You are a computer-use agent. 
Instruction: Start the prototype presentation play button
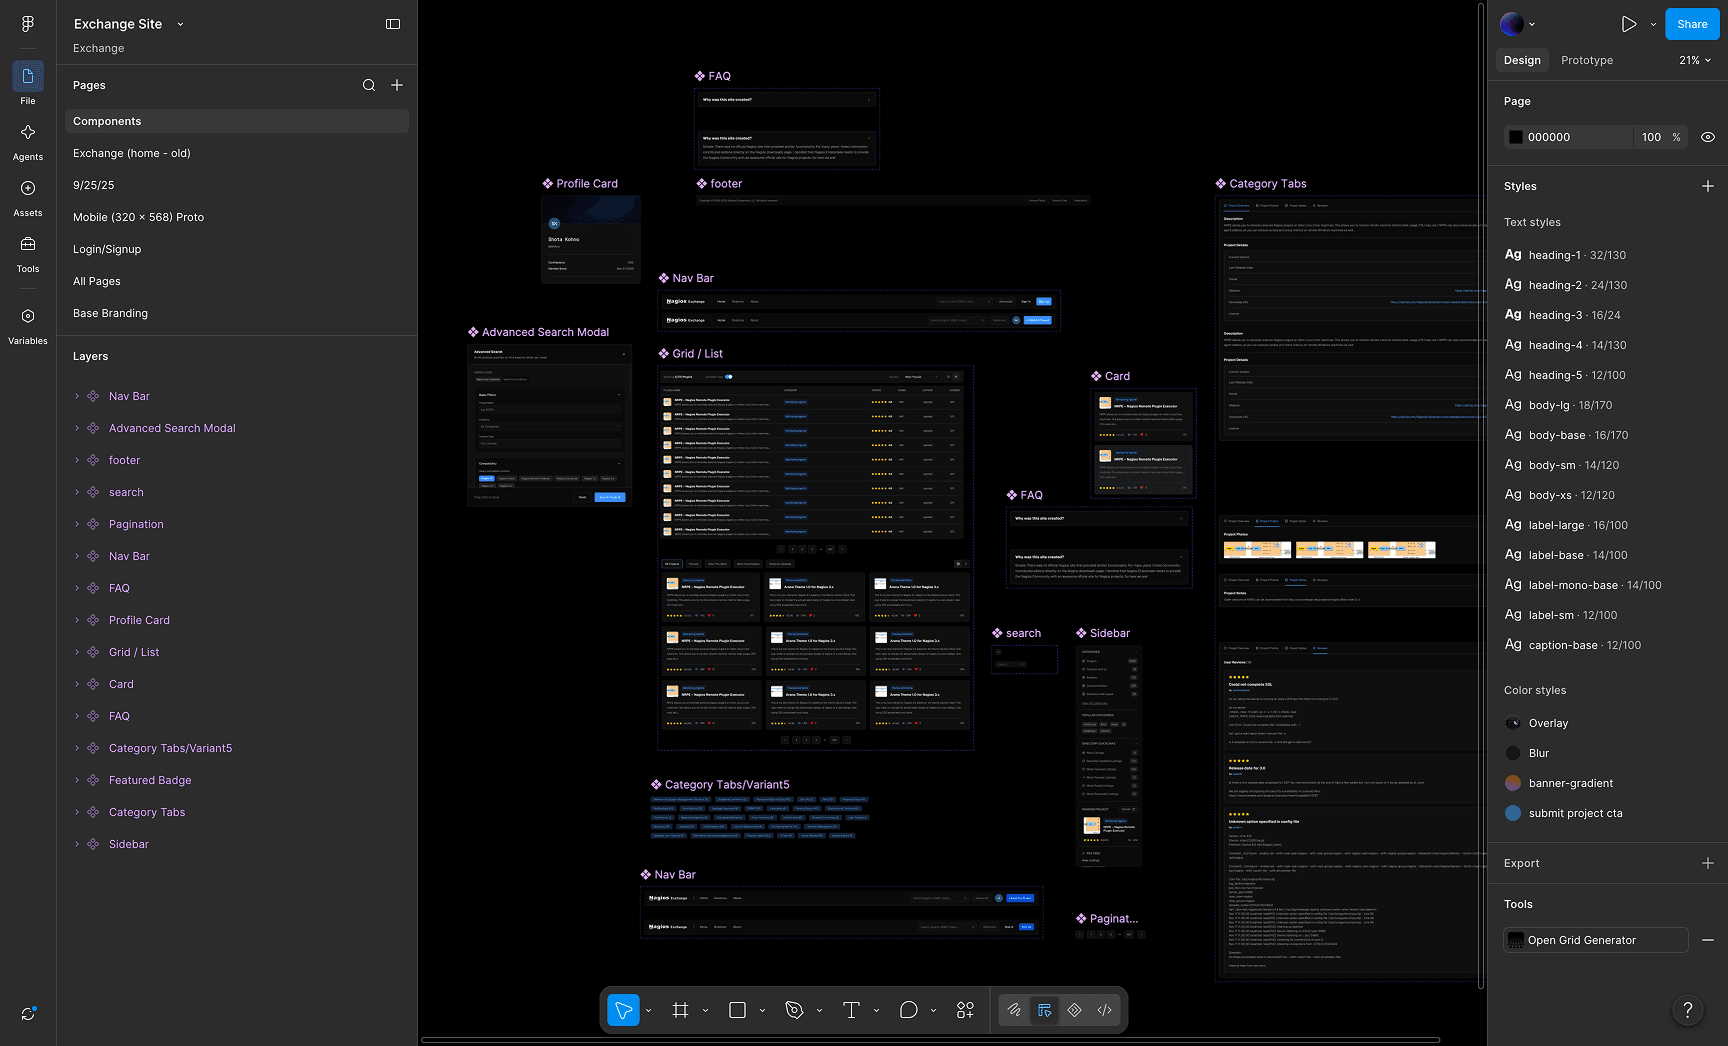pos(1629,24)
